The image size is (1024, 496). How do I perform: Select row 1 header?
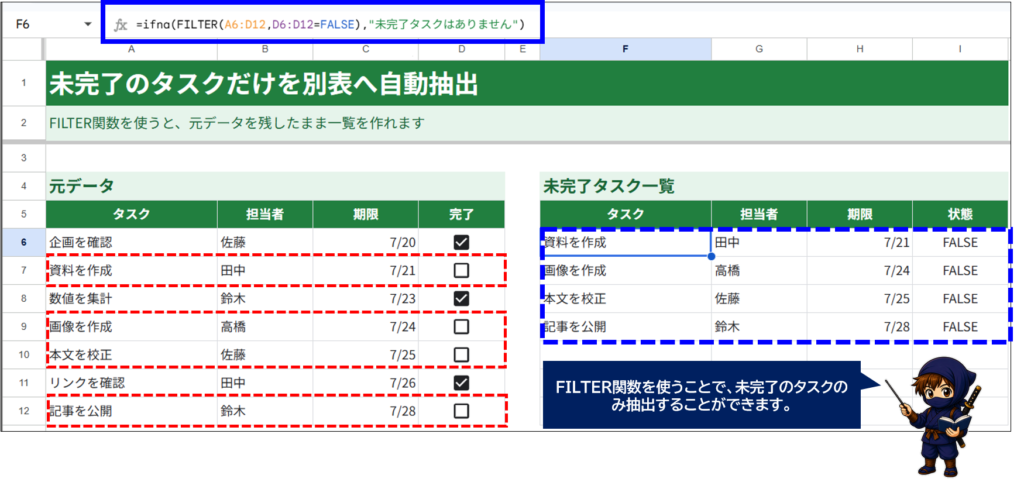24,83
